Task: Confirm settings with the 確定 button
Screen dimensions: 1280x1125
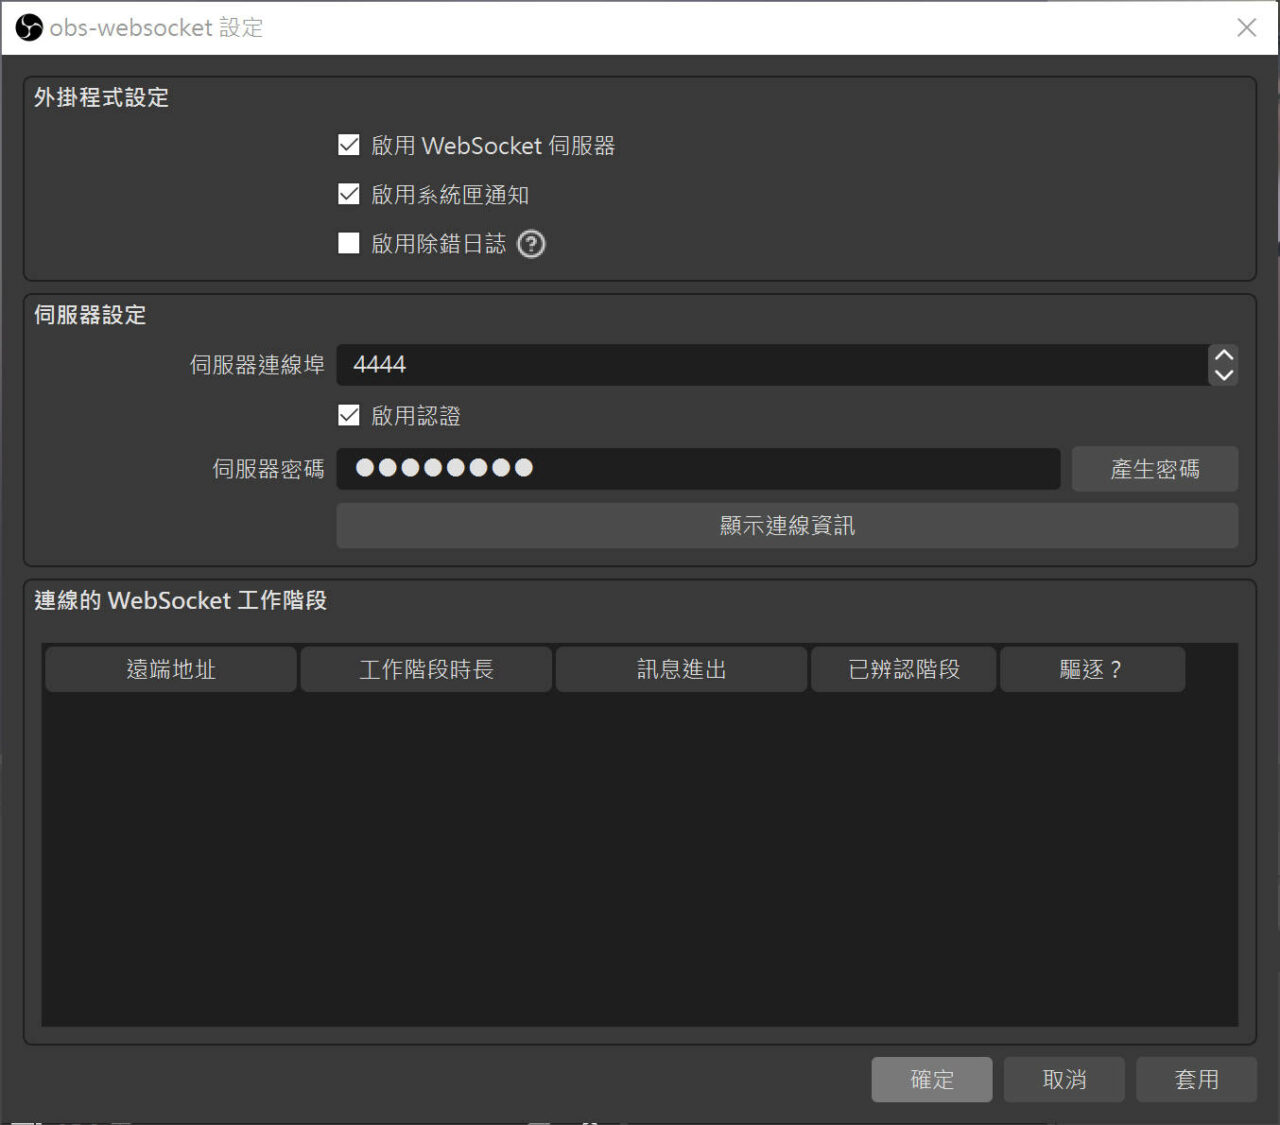Action: 931,1079
